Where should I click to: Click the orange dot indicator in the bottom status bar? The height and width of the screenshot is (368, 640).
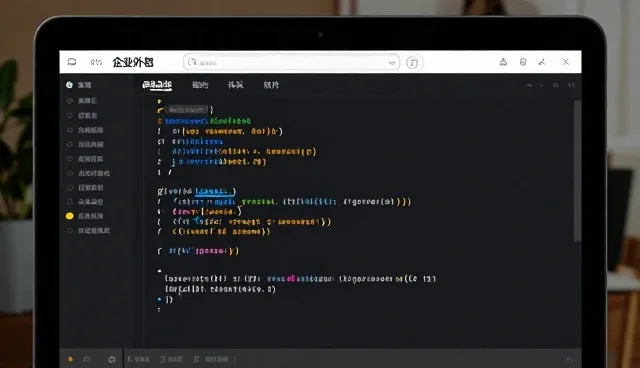pyautogui.click(x=70, y=359)
